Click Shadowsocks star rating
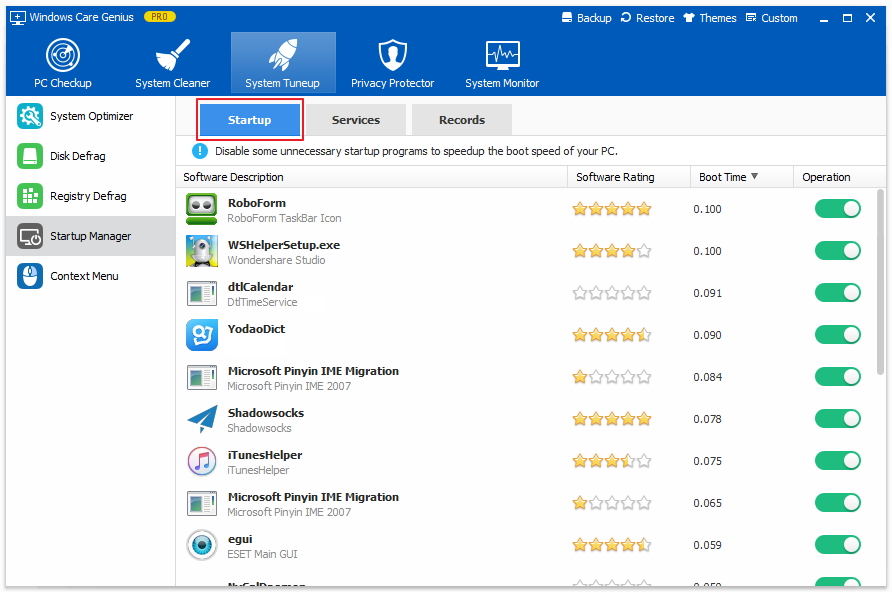 (x=612, y=419)
